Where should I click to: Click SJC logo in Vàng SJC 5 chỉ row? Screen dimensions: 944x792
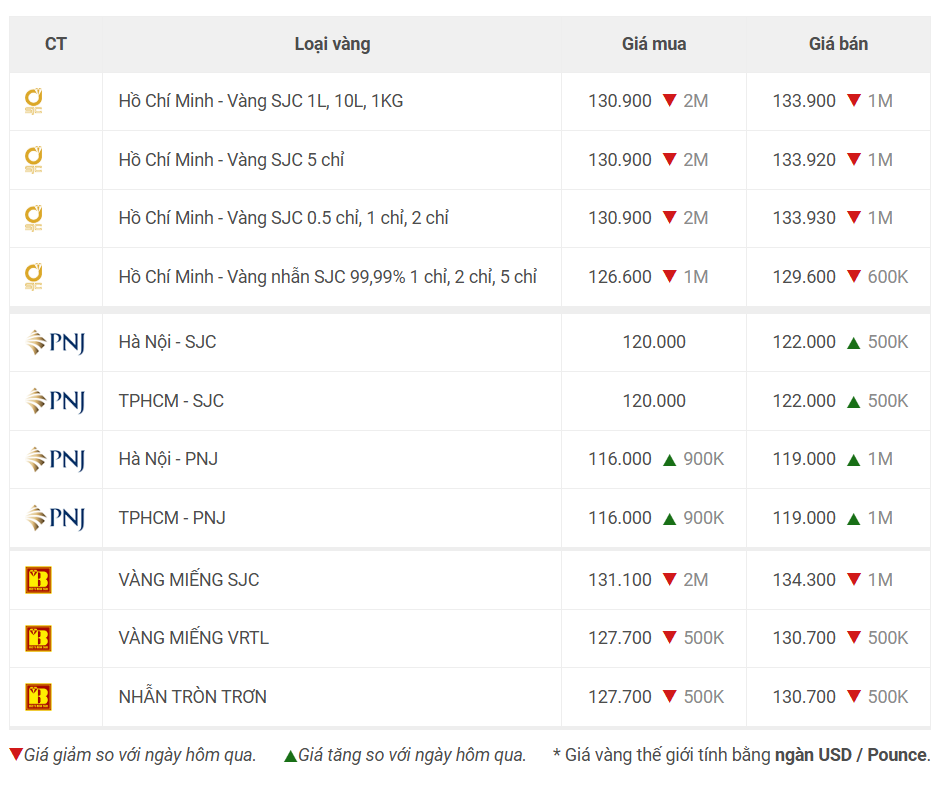34,160
